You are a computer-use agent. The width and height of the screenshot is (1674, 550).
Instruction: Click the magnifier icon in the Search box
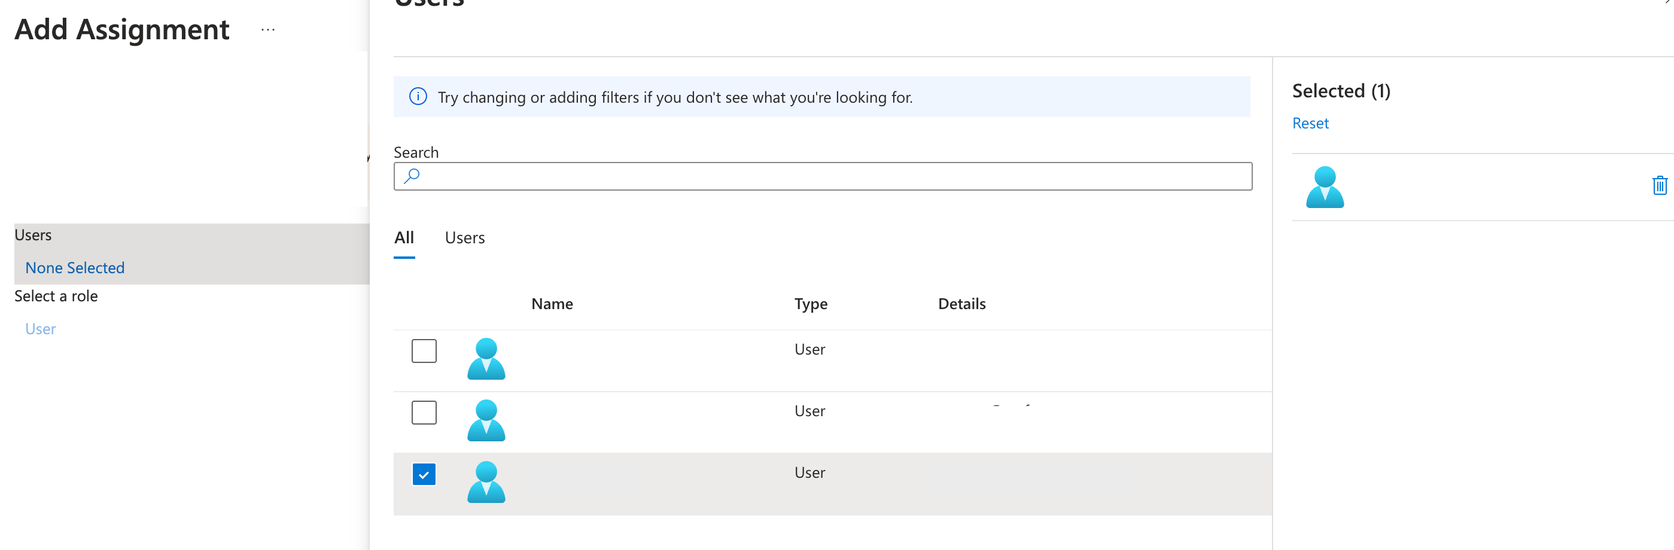(412, 176)
